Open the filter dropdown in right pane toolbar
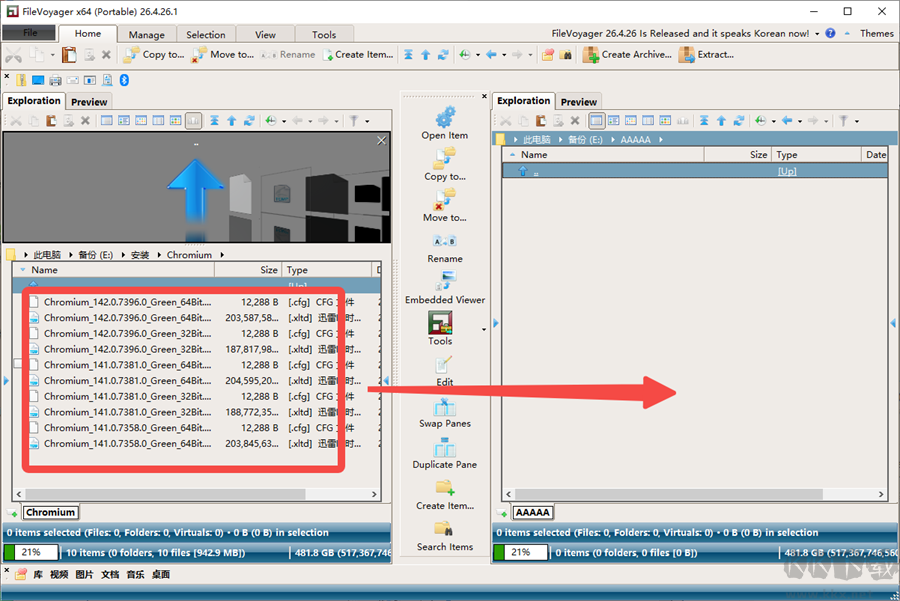The width and height of the screenshot is (900, 601). pos(856,121)
